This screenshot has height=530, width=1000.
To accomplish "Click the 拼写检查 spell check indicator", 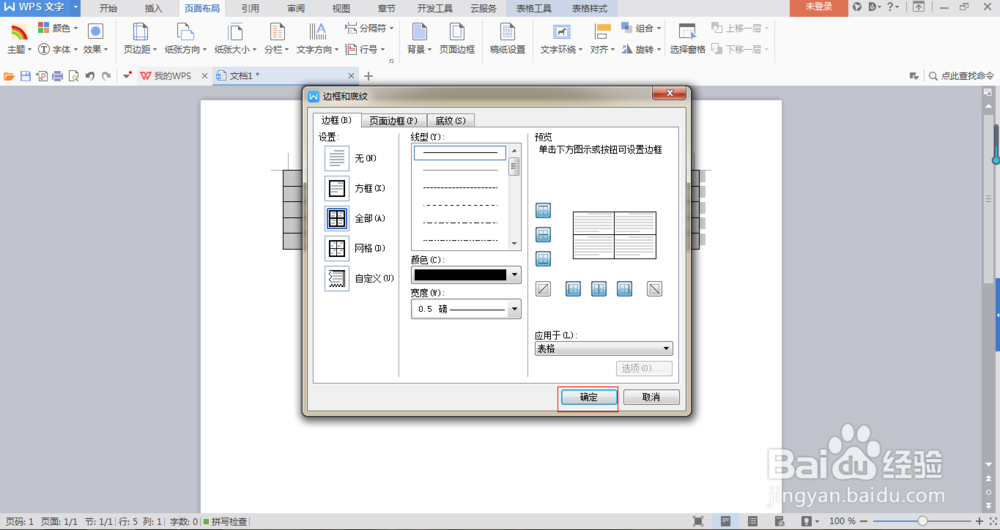I will tap(225, 522).
